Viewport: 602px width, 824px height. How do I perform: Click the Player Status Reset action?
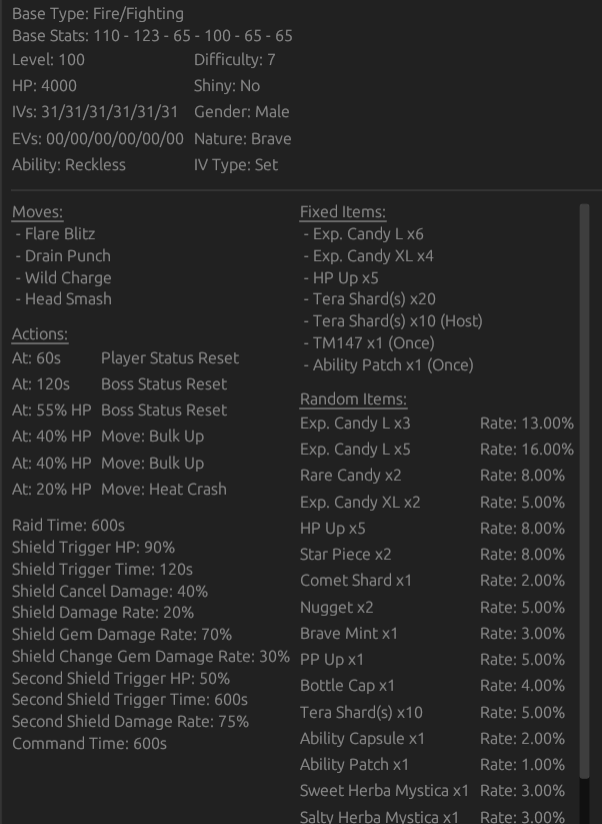[170, 358]
